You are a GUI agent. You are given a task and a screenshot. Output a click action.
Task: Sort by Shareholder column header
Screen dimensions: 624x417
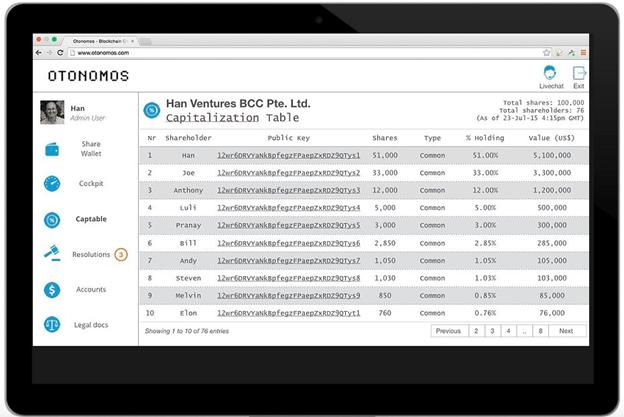coord(188,138)
